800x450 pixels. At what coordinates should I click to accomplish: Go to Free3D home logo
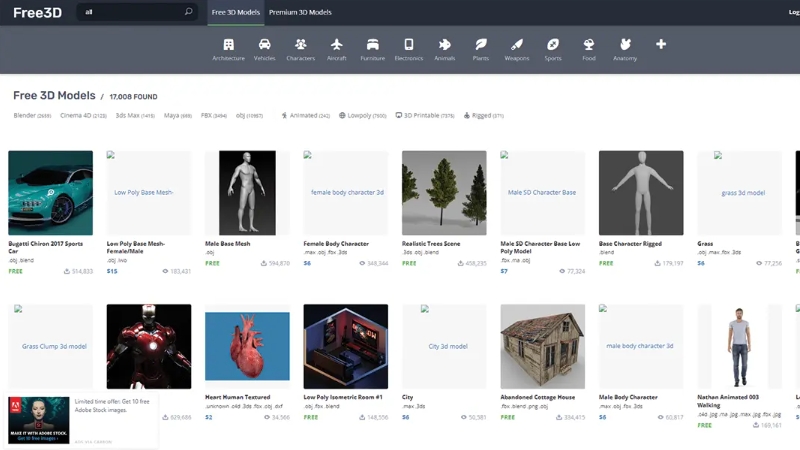(37, 12)
